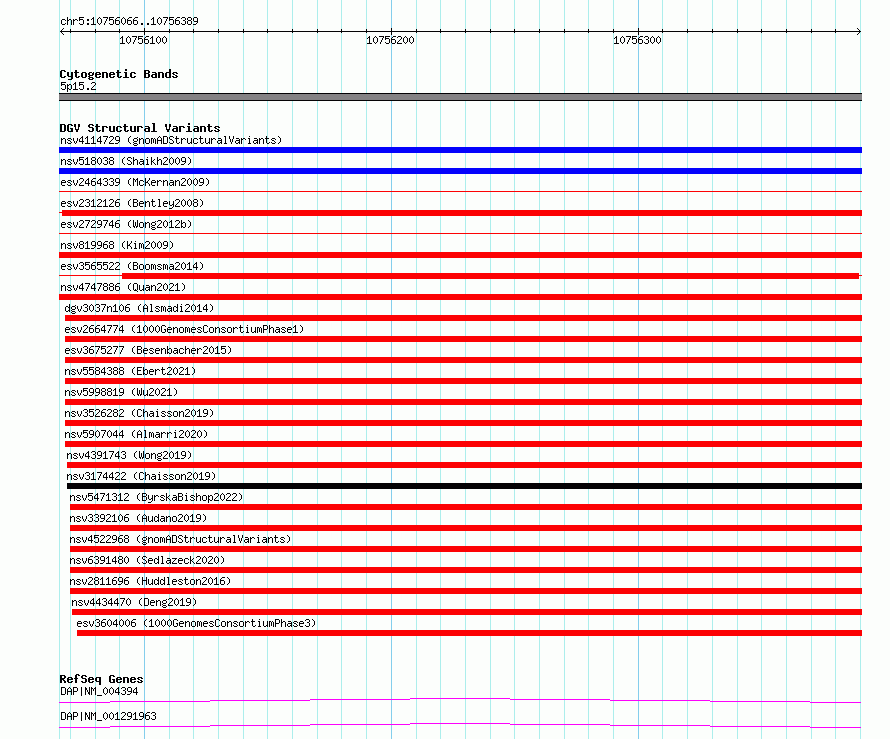Open DAP|NM_004394 gene label
The image size is (890, 739).
[x=99, y=691]
